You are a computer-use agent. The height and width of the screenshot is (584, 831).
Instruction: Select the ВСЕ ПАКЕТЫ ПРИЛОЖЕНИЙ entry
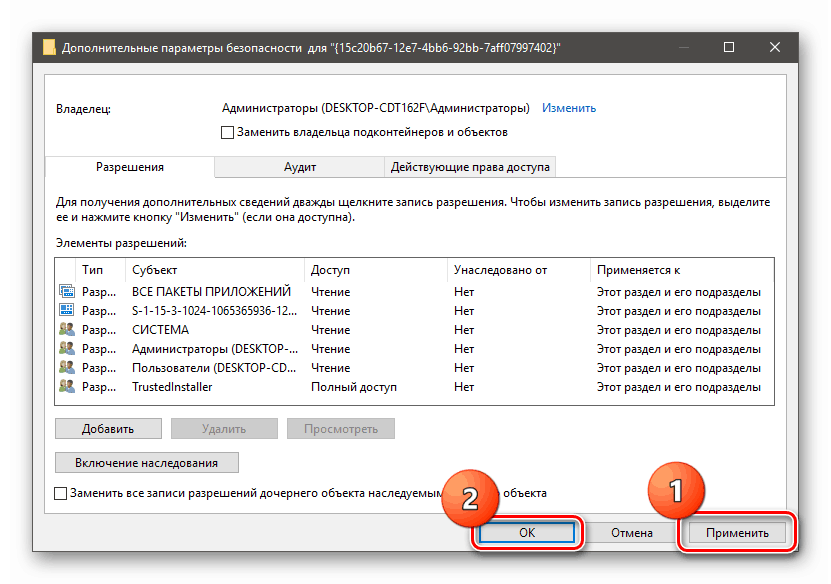[414, 291]
